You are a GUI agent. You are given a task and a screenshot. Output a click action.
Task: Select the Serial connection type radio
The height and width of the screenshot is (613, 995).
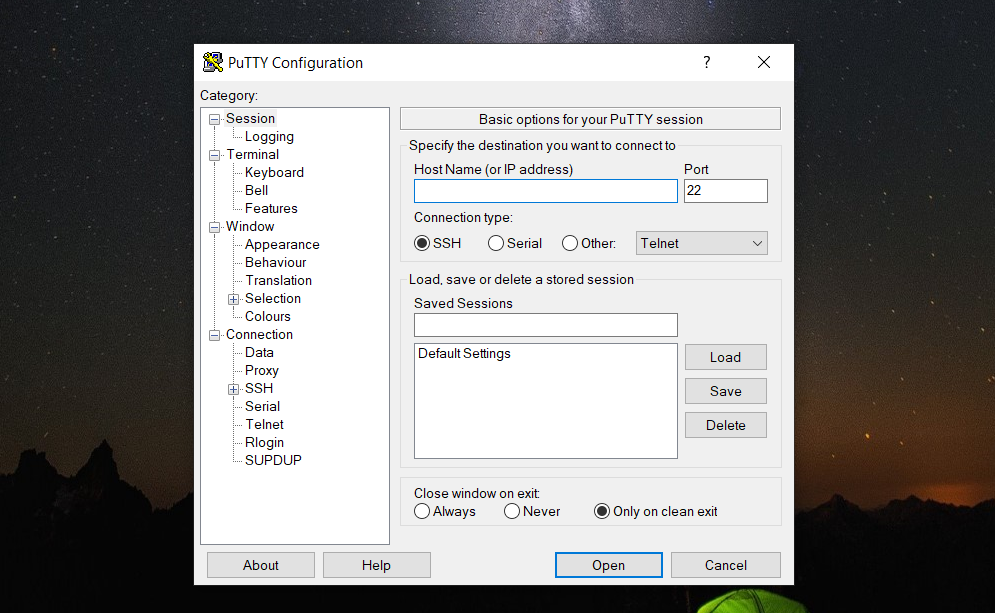[496, 243]
